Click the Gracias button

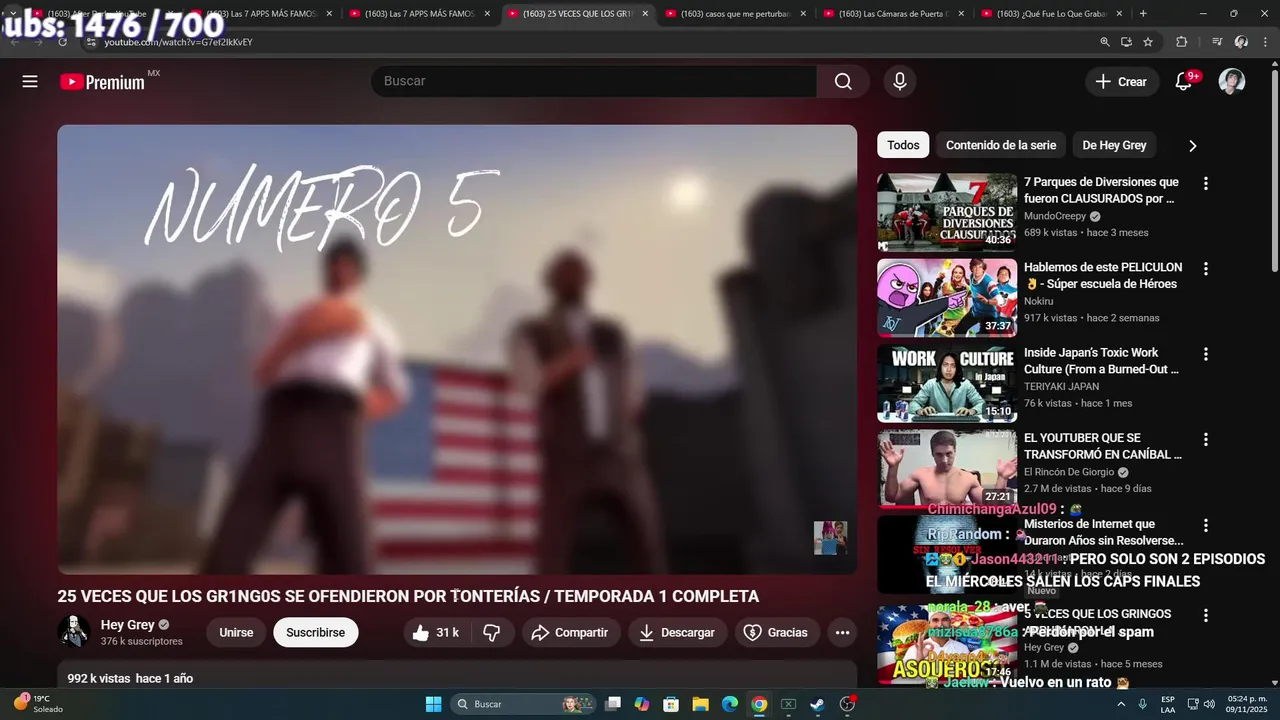777,632
